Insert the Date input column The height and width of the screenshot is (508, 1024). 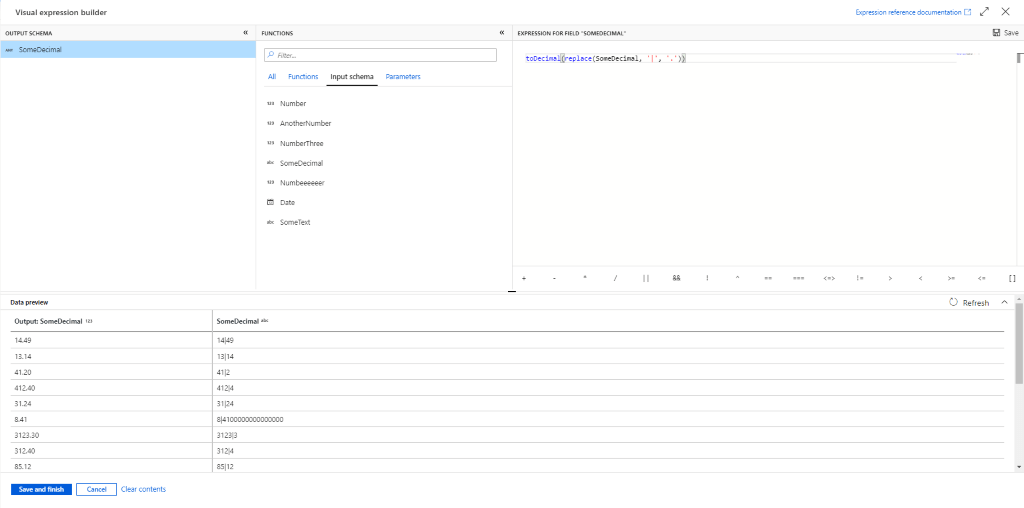tap(287, 202)
